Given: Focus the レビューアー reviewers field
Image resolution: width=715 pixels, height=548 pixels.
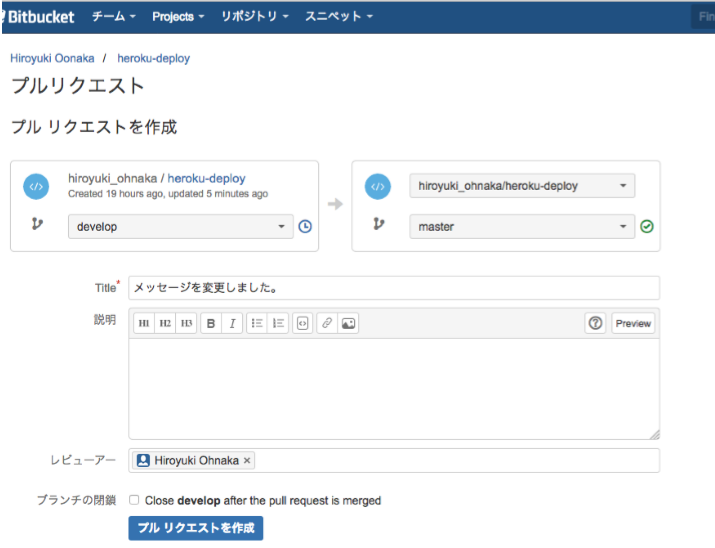Looking at the screenshot, I should click(x=394, y=460).
